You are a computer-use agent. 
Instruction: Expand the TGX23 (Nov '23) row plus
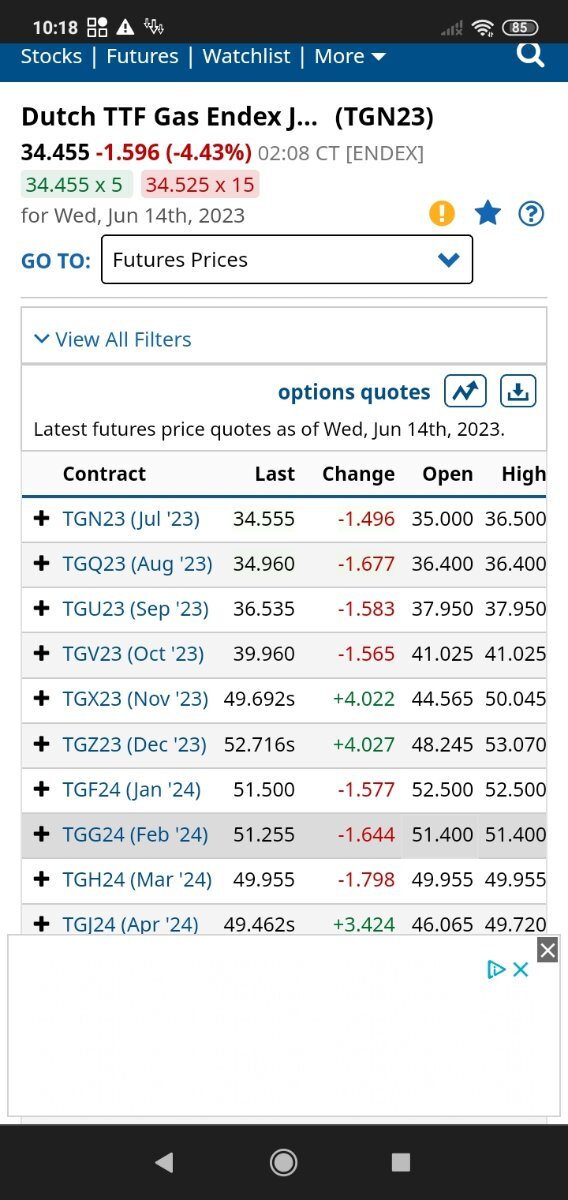41,699
